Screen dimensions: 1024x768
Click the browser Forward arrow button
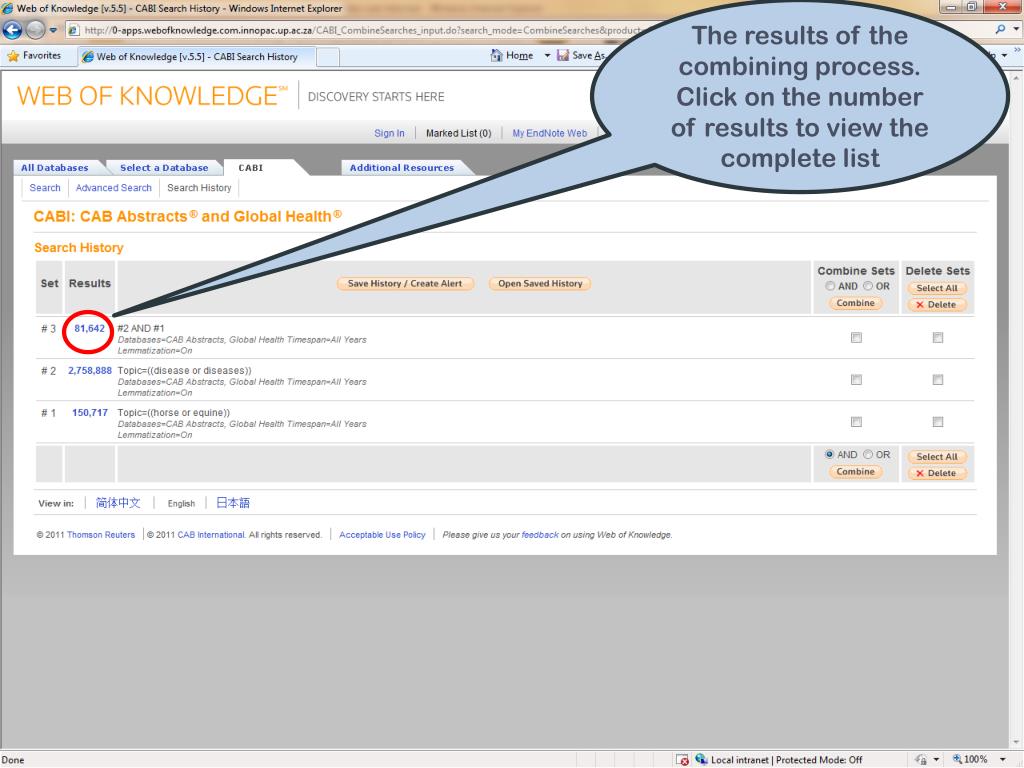(x=35, y=30)
